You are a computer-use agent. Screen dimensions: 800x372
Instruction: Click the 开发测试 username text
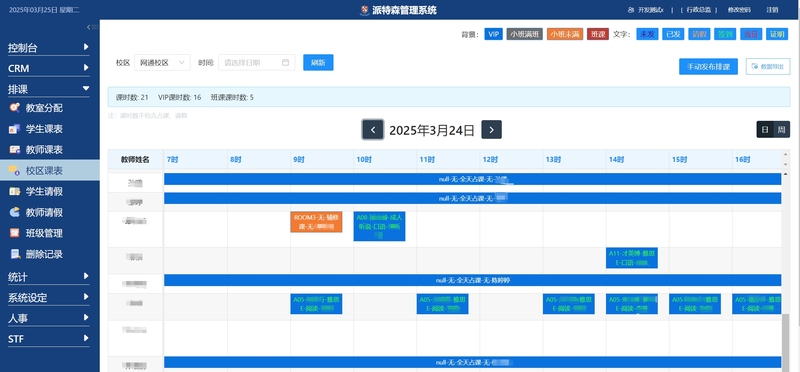pos(651,10)
